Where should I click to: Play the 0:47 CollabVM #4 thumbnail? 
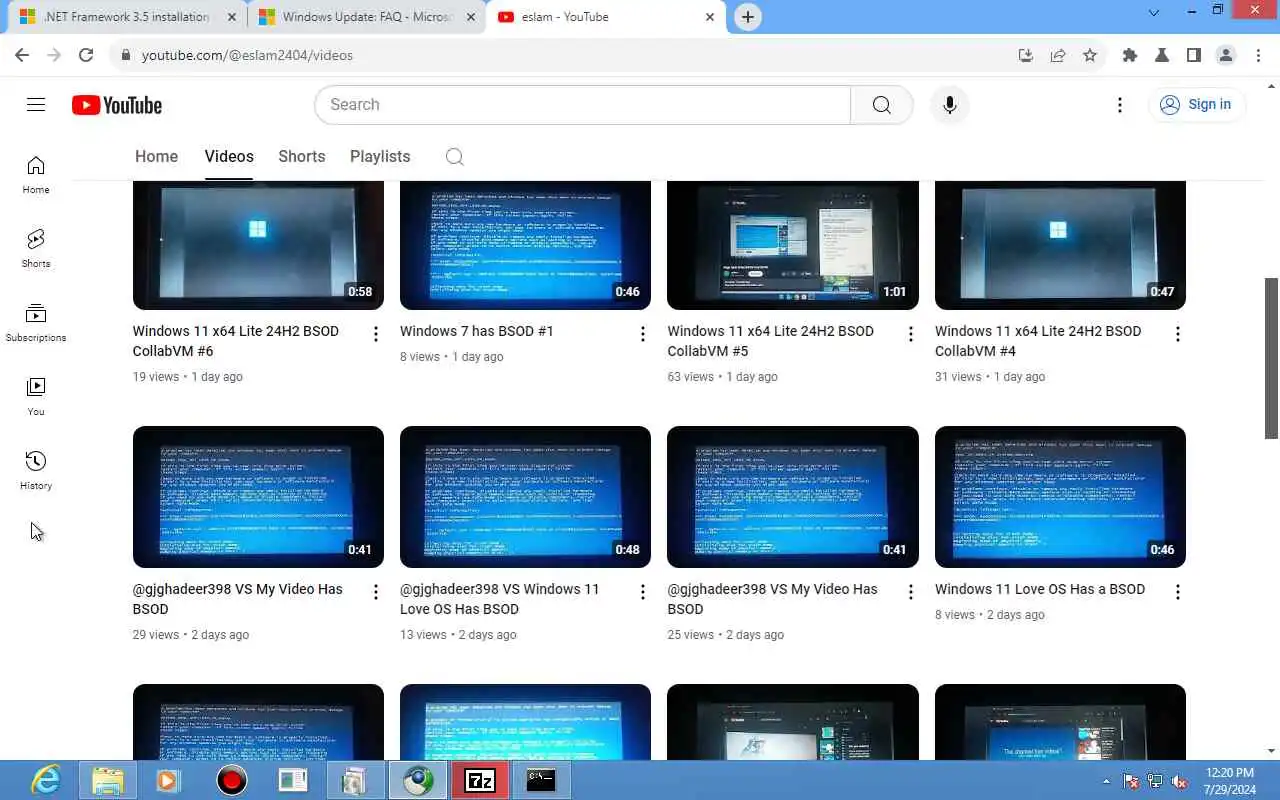[1060, 245]
